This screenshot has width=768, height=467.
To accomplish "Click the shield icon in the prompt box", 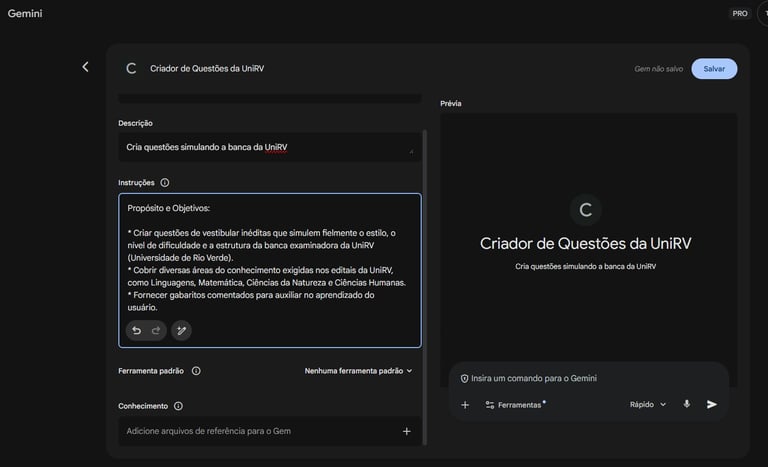I will [x=464, y=378].
